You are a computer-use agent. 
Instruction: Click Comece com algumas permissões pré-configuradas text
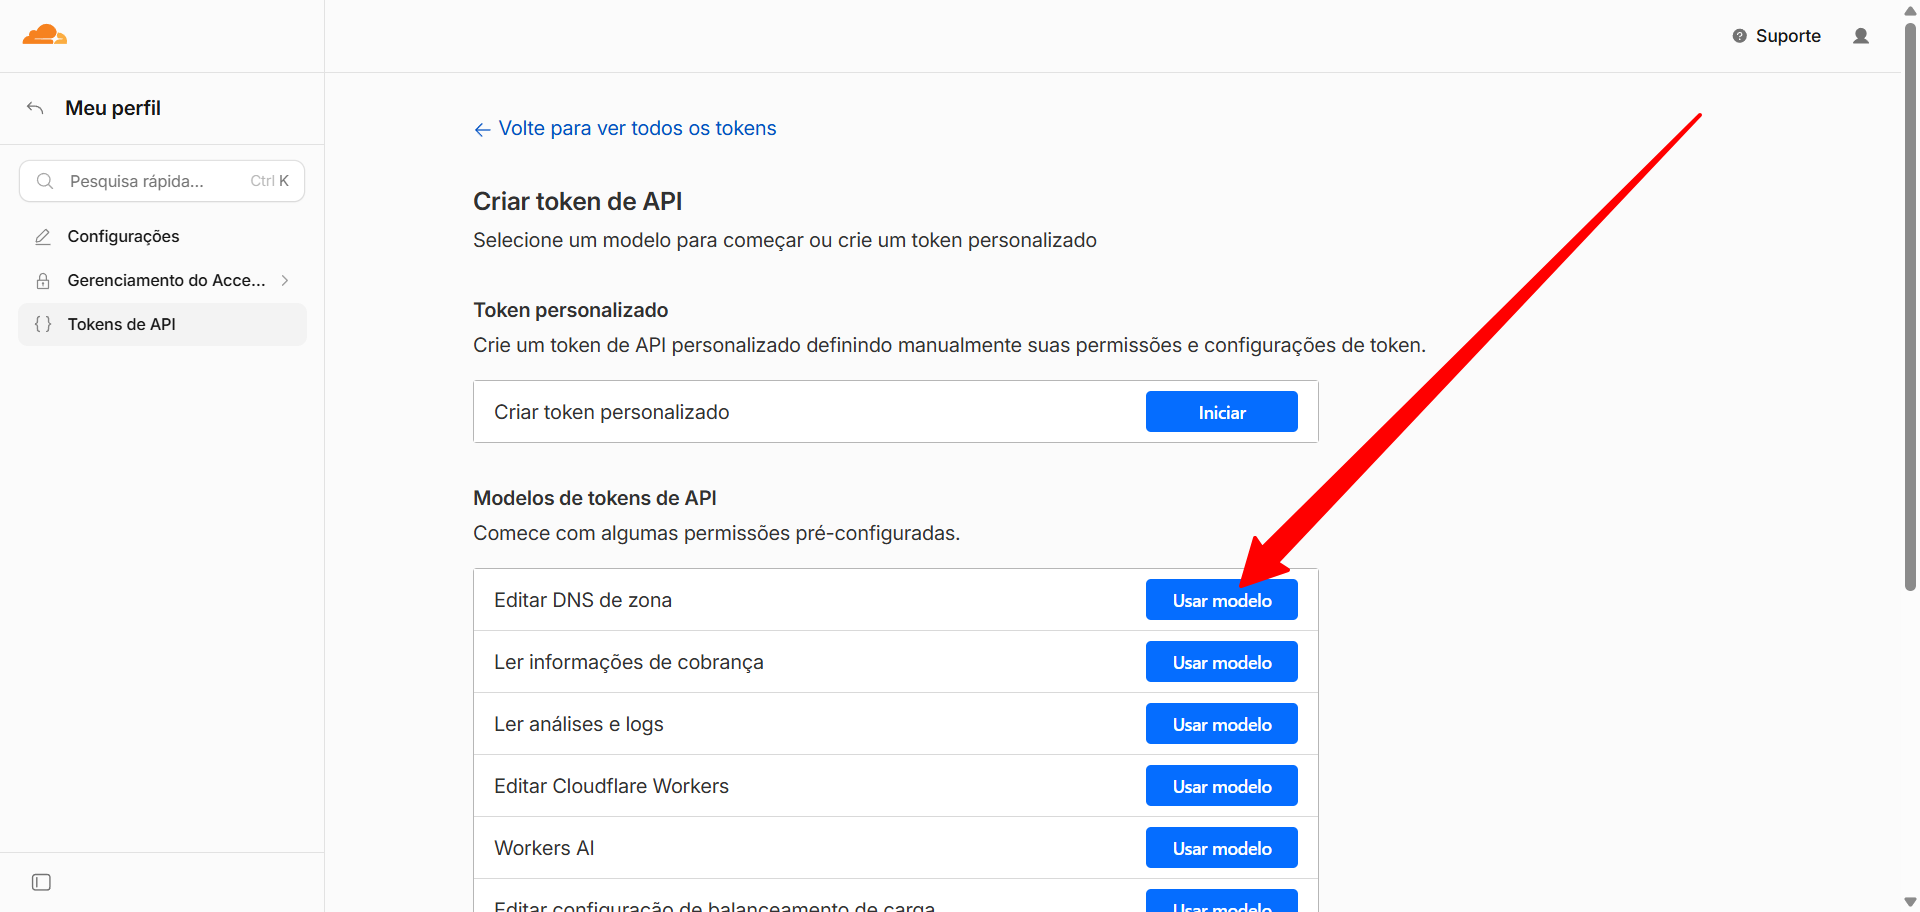pos(716,533)
